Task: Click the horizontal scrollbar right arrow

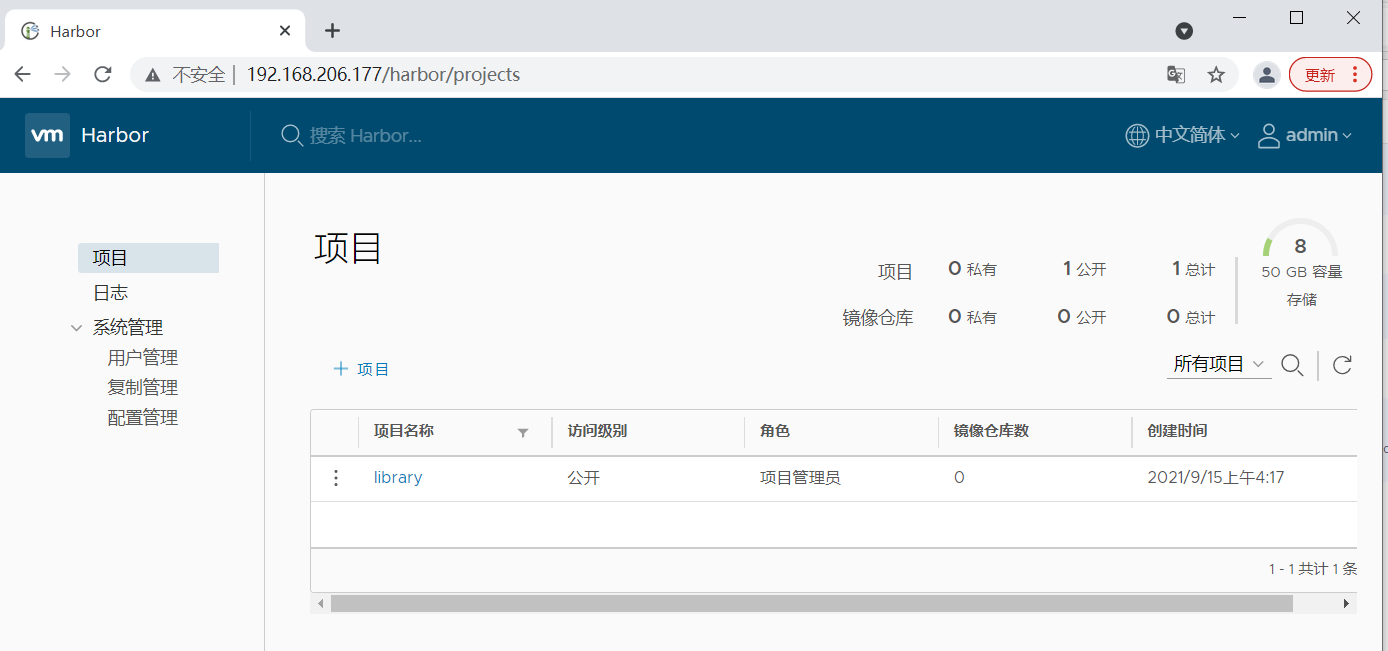Action: click(1346, 604)
